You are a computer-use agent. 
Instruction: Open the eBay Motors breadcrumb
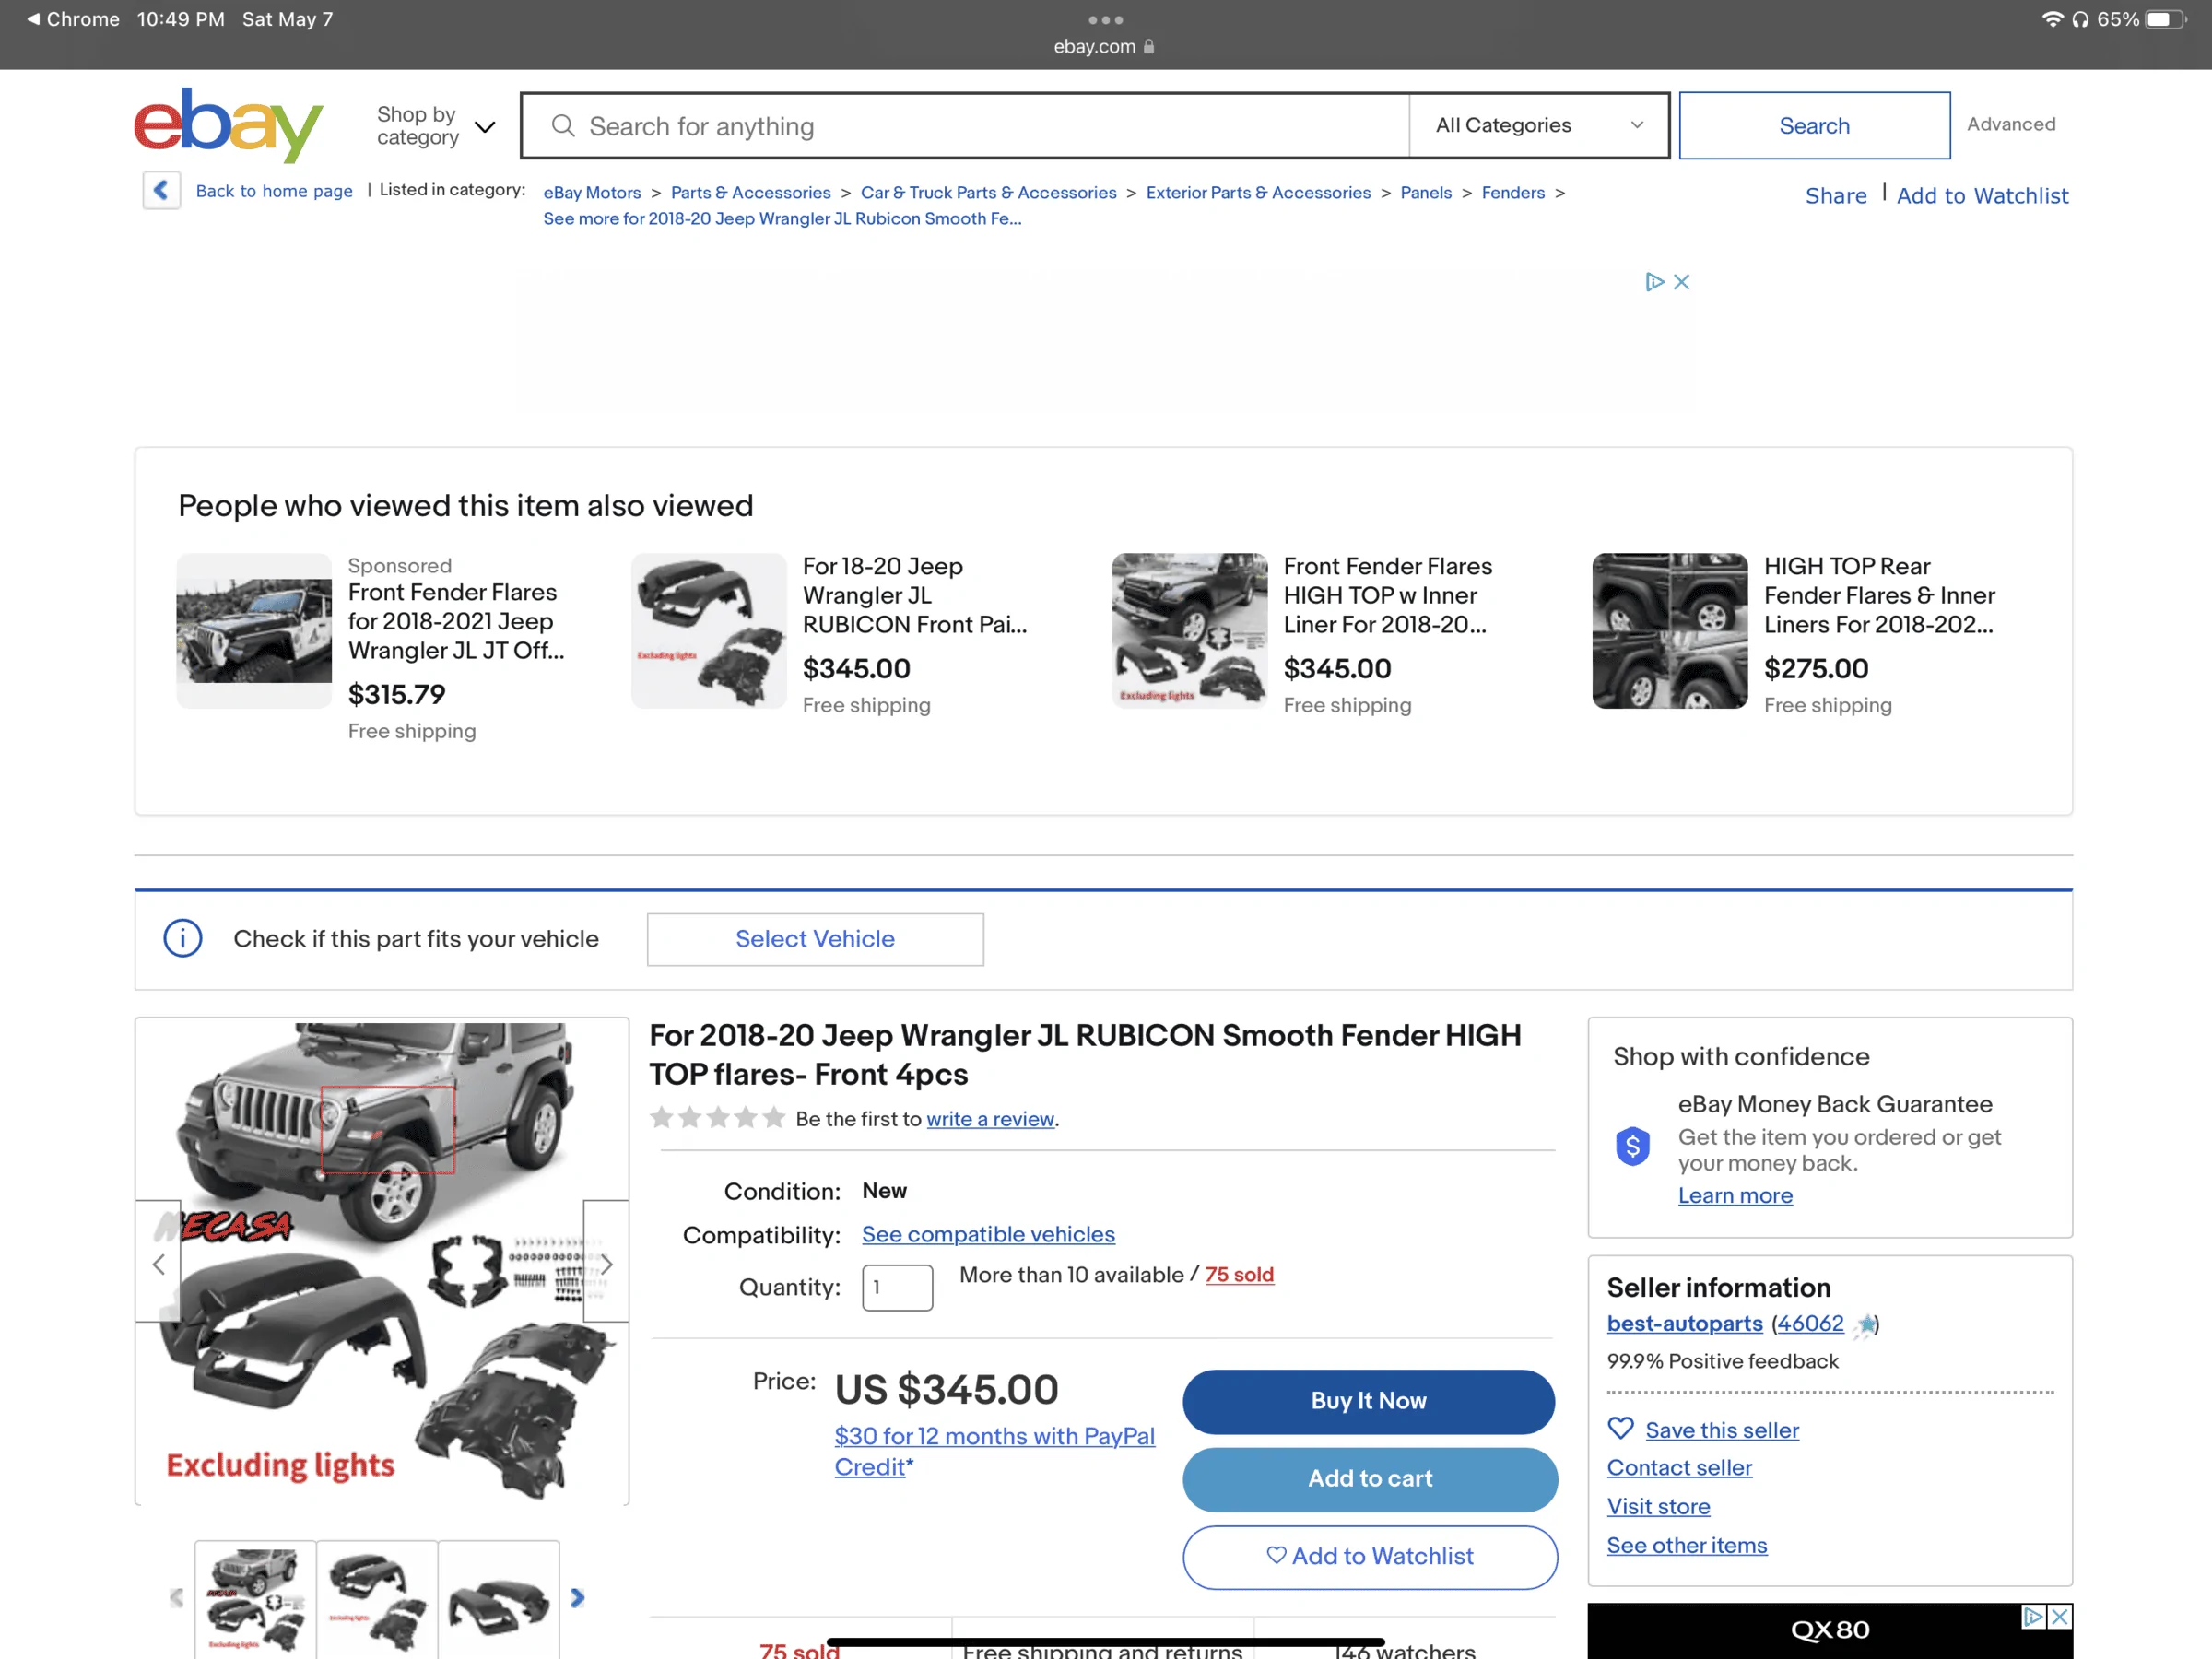click(x=592, y=192)
